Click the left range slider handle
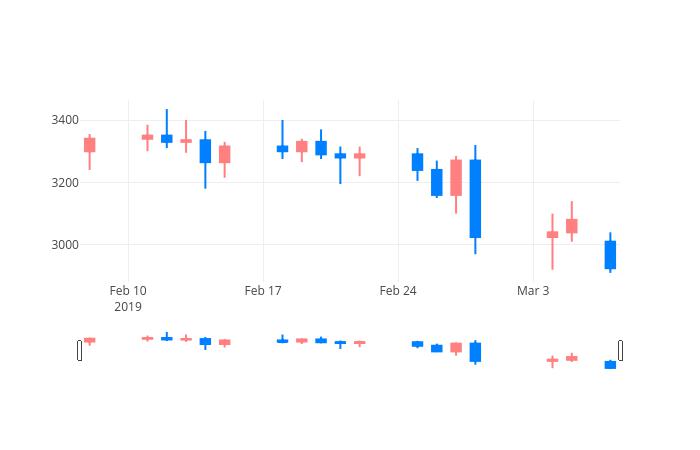700x450 pixels. [79, 350]
